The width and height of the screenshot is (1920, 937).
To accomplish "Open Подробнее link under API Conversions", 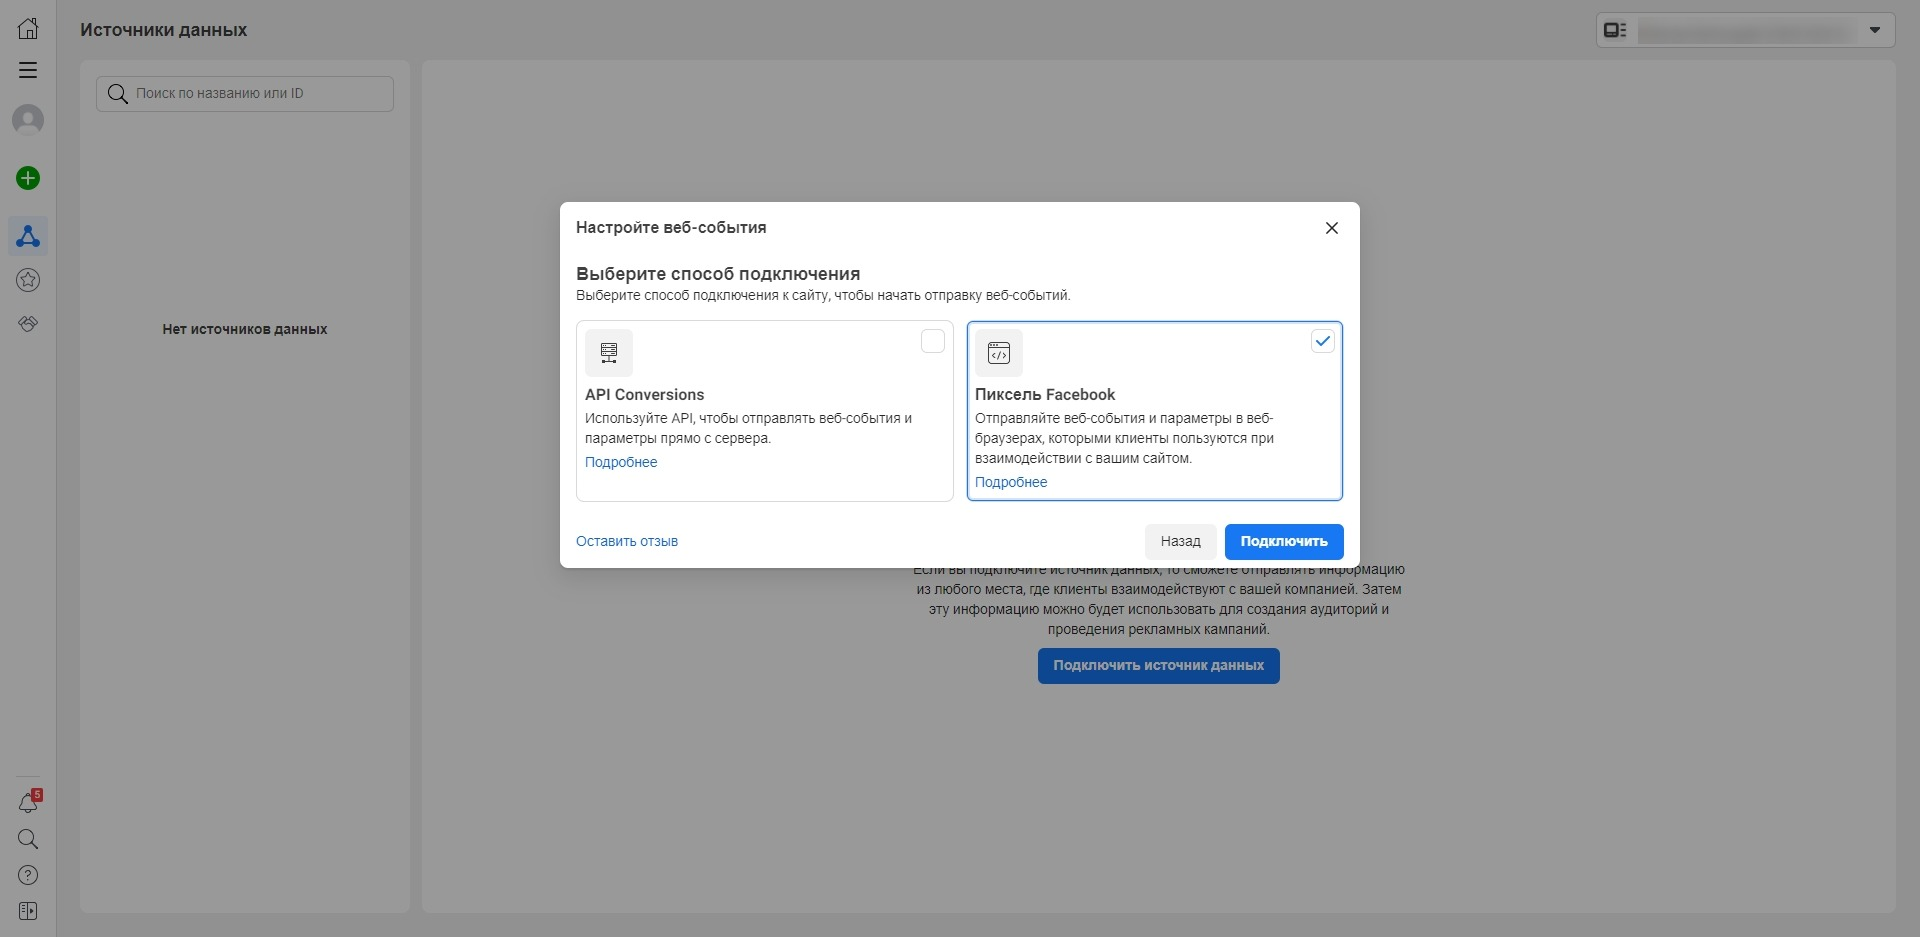I will (621, 462).
